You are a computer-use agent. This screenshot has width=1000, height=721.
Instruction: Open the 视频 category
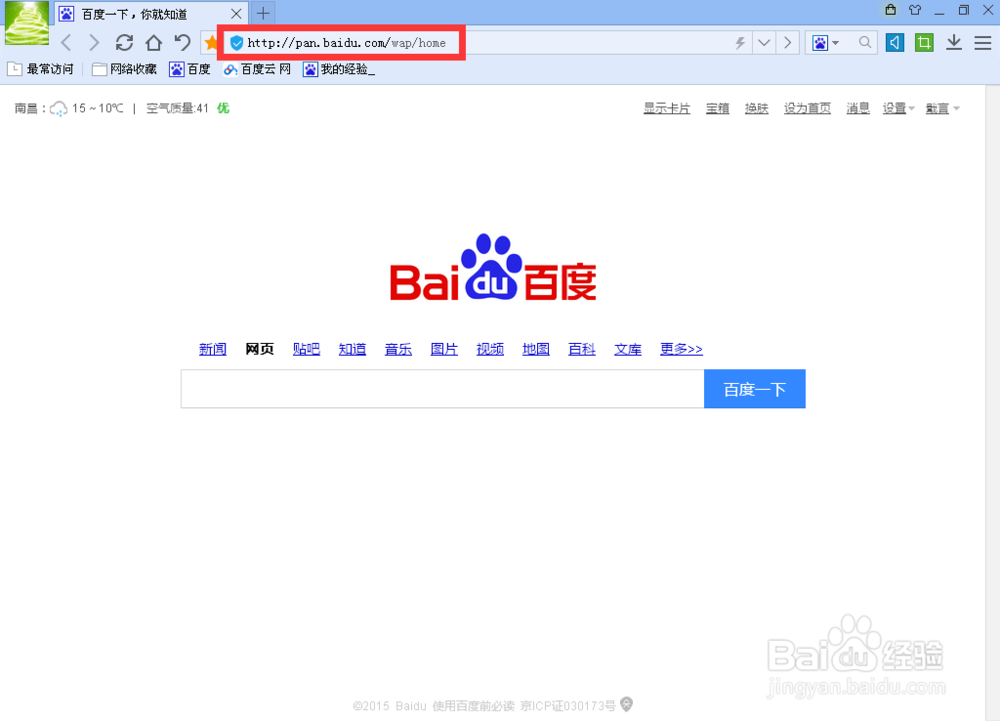click(x=490, y=349)
